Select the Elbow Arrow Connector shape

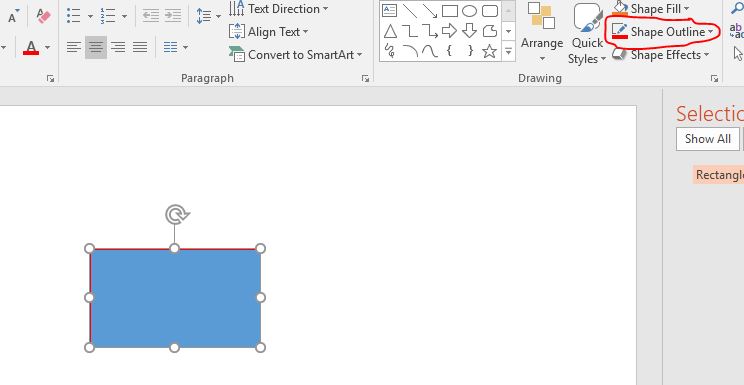pyautogui.click(x=429, y=31)
